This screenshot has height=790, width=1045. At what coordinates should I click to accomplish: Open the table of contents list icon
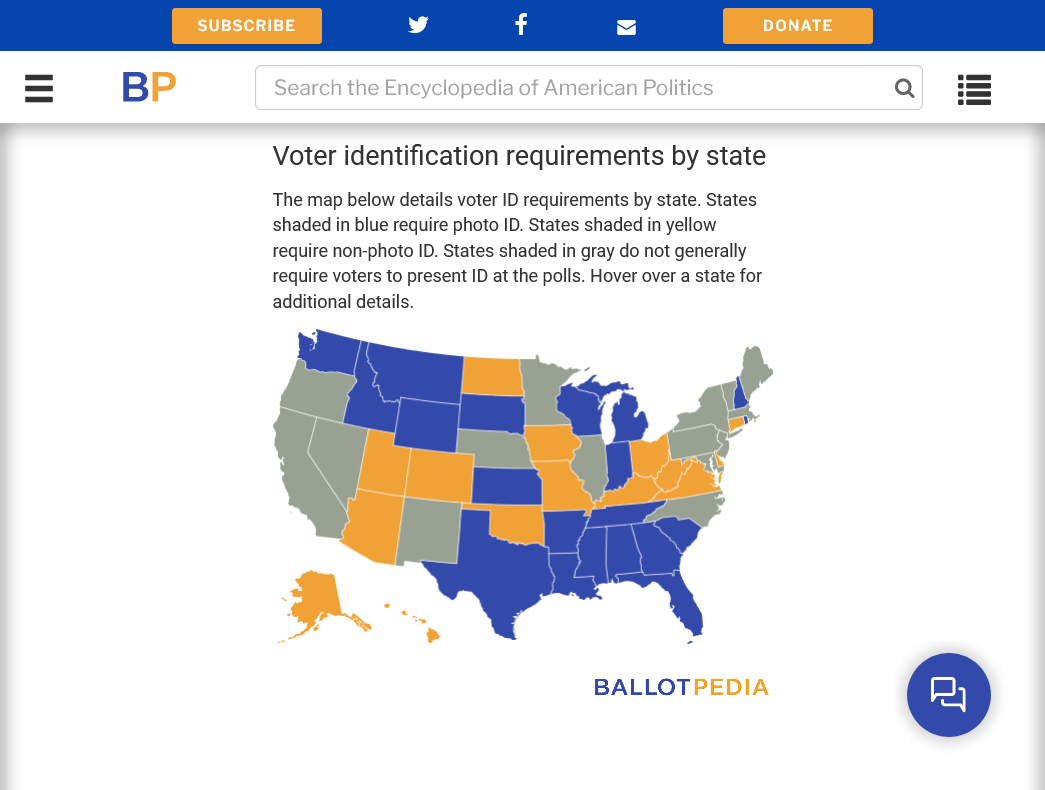(x=974, y=89)
